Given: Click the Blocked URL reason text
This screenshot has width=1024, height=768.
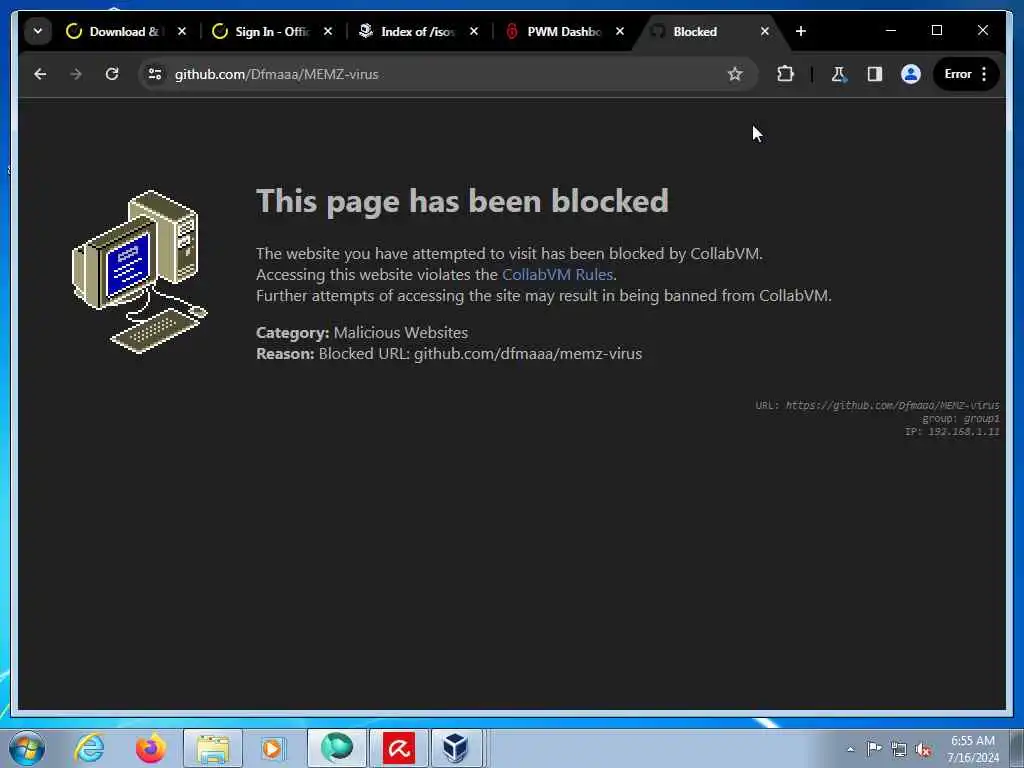Looking at the screenshot, I should 449,353.
